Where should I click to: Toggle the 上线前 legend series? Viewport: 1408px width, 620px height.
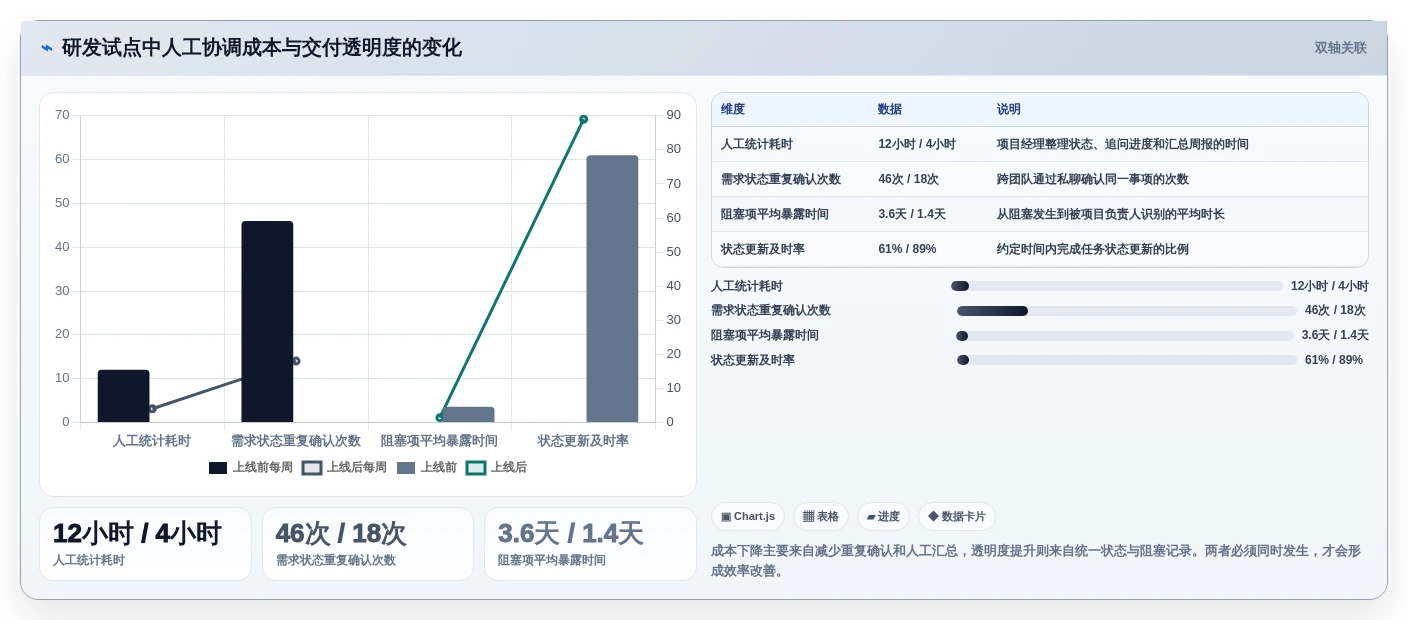tap(427, 468)
